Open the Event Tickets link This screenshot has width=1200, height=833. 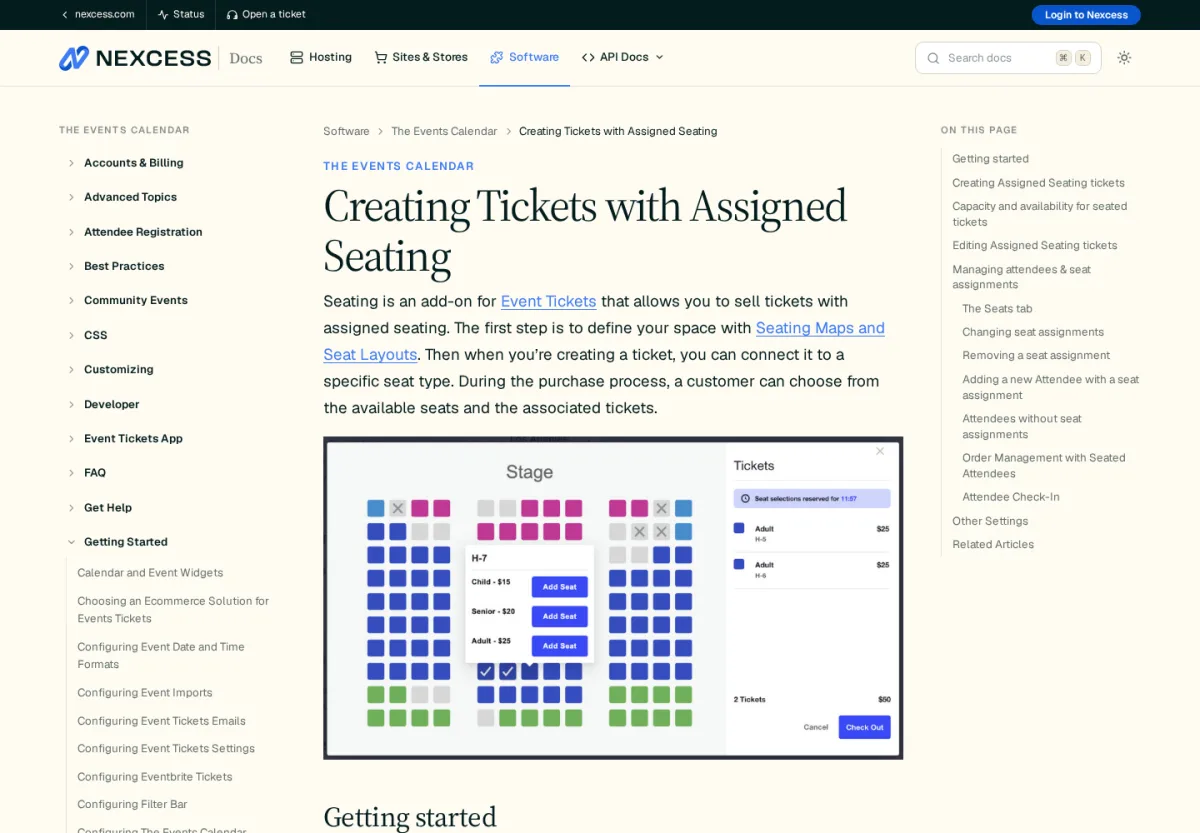tap(548, 301)
